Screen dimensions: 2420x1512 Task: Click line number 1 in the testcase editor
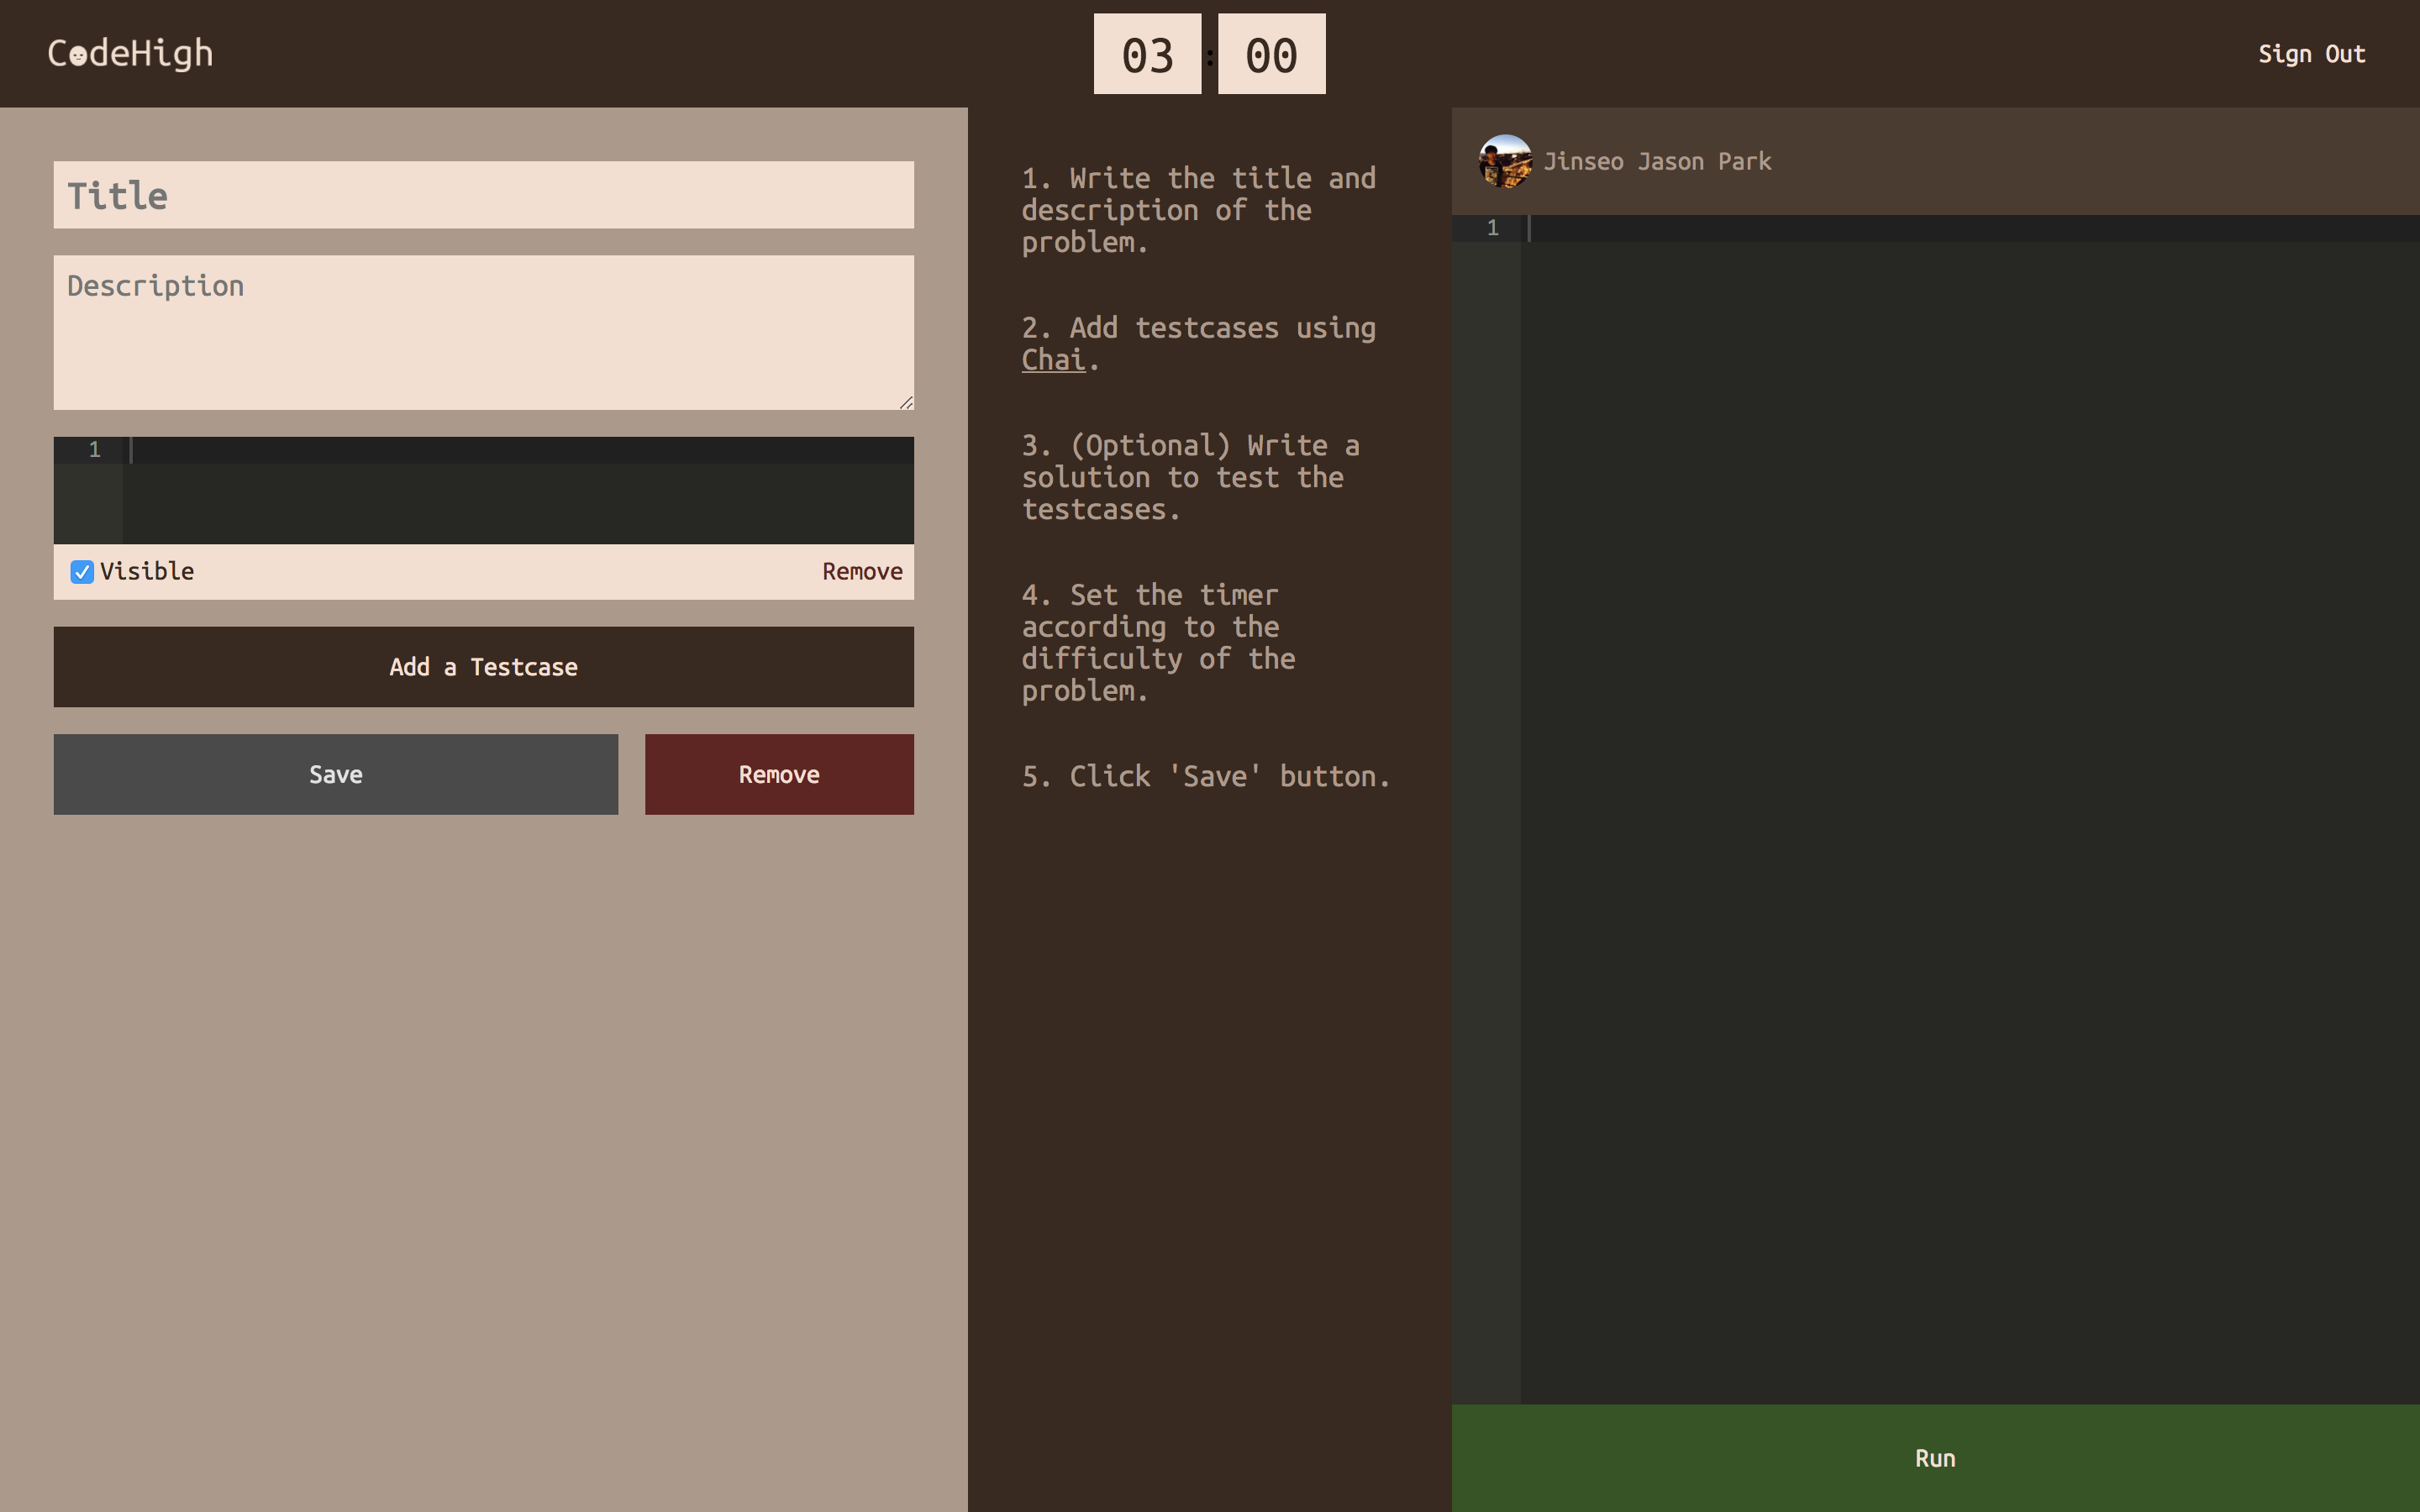[94, 450]
